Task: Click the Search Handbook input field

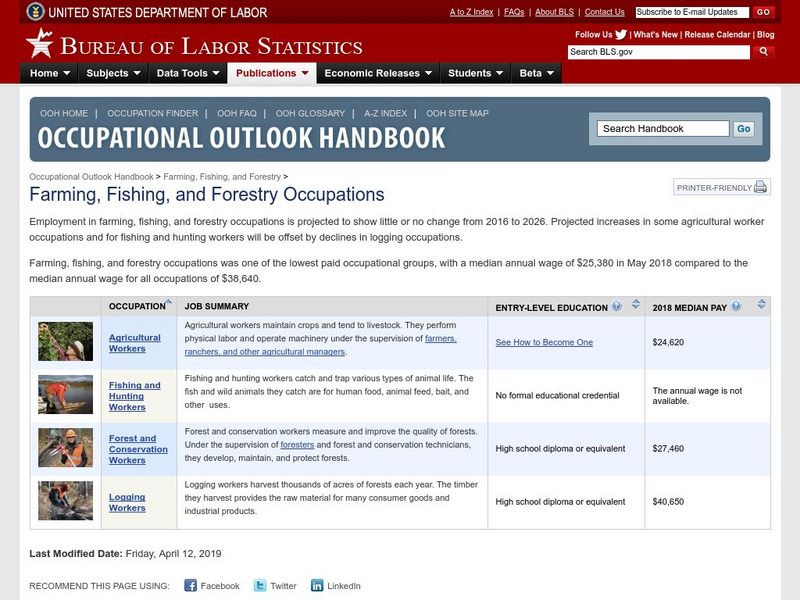Action: (x=663, y=129)
